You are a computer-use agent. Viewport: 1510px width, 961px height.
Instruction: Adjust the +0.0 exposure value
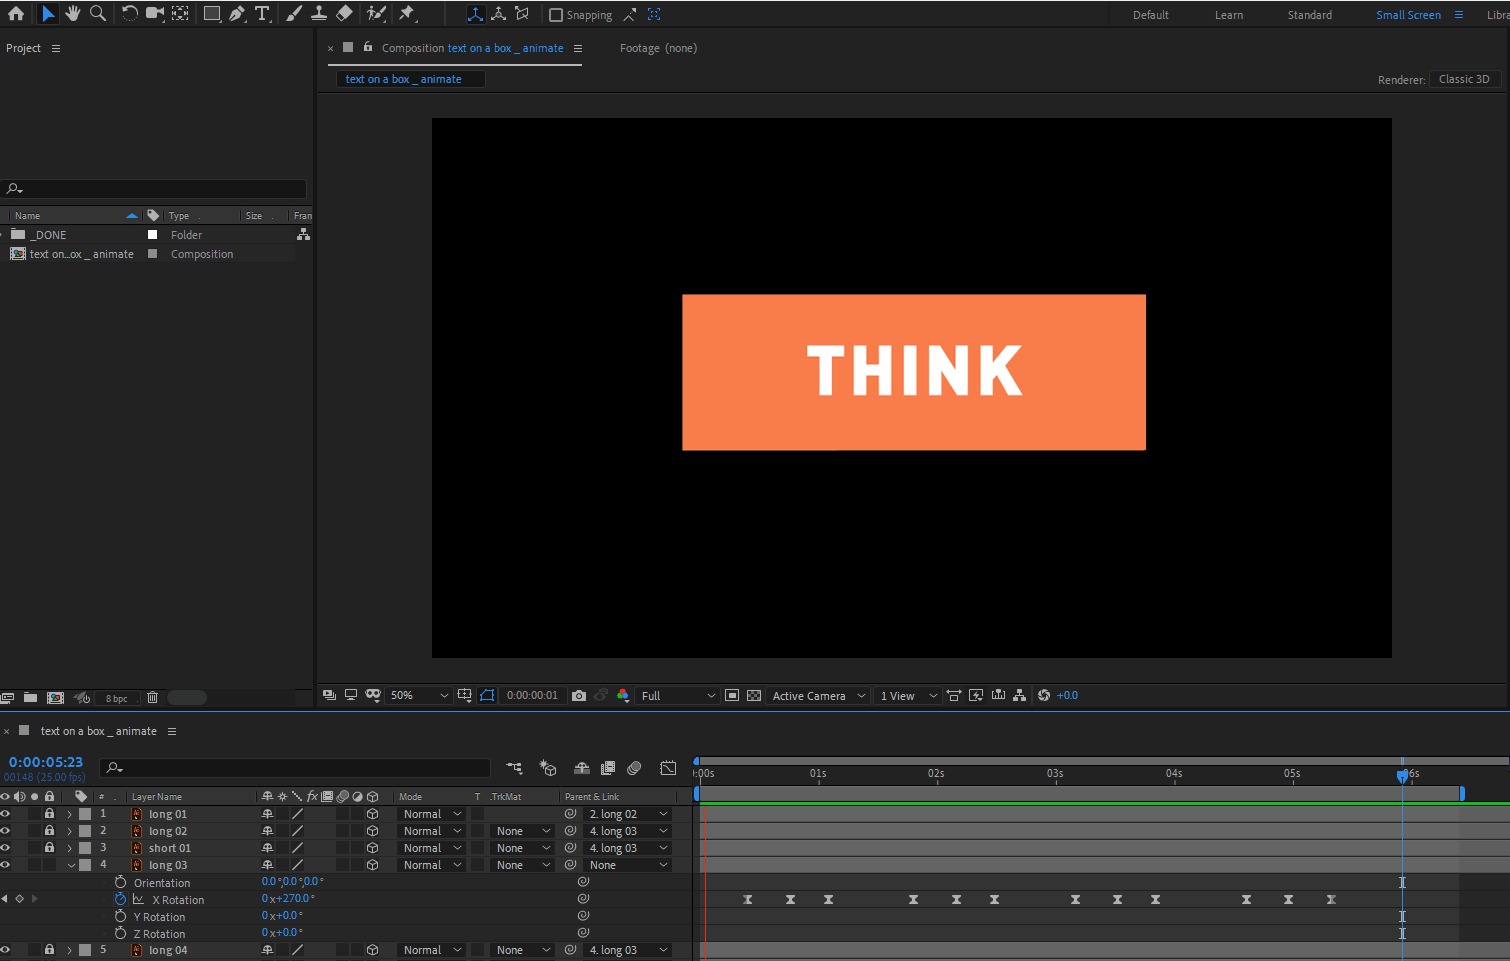1068,696
